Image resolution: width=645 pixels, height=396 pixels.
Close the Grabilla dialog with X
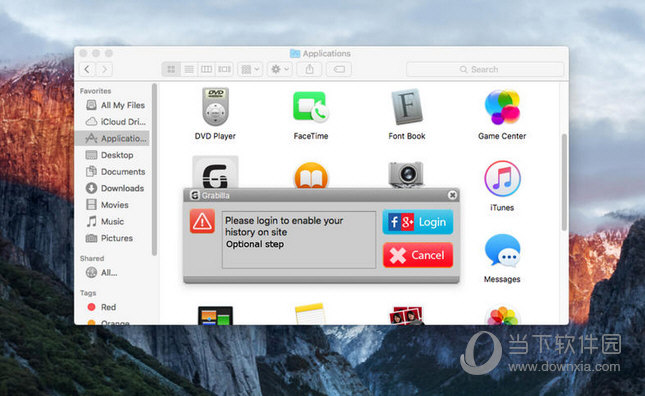click(x=452, y=195)
